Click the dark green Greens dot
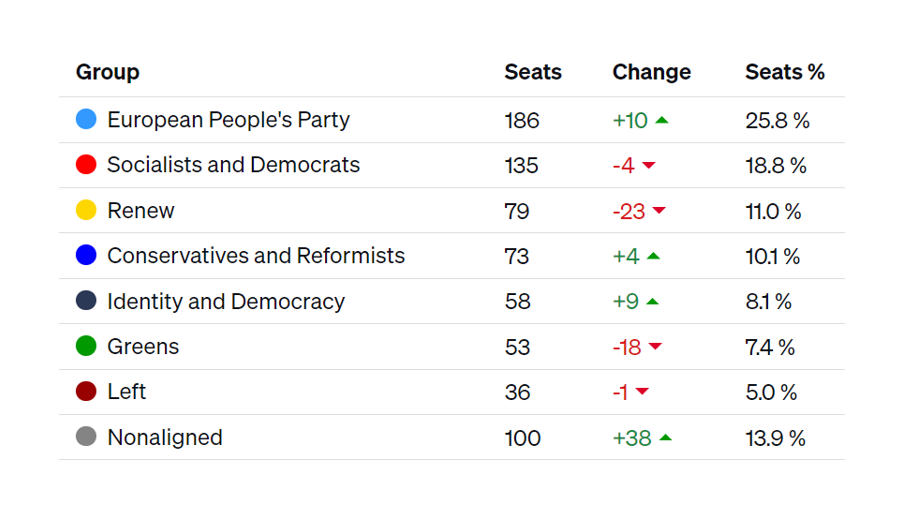 [x=86, y=346]
